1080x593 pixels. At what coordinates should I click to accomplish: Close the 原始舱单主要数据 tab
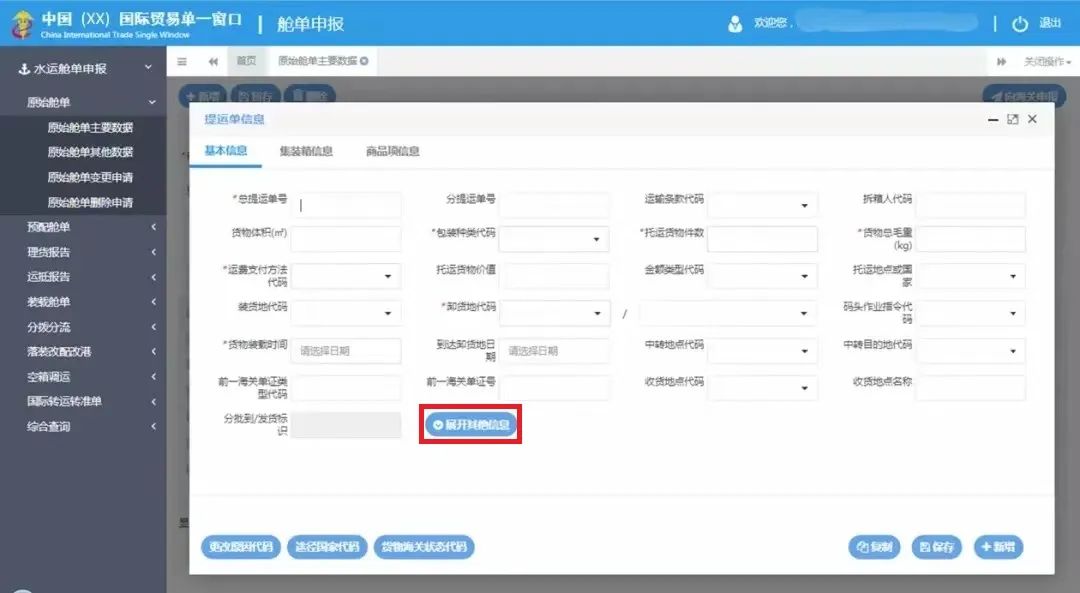(364, 61)
